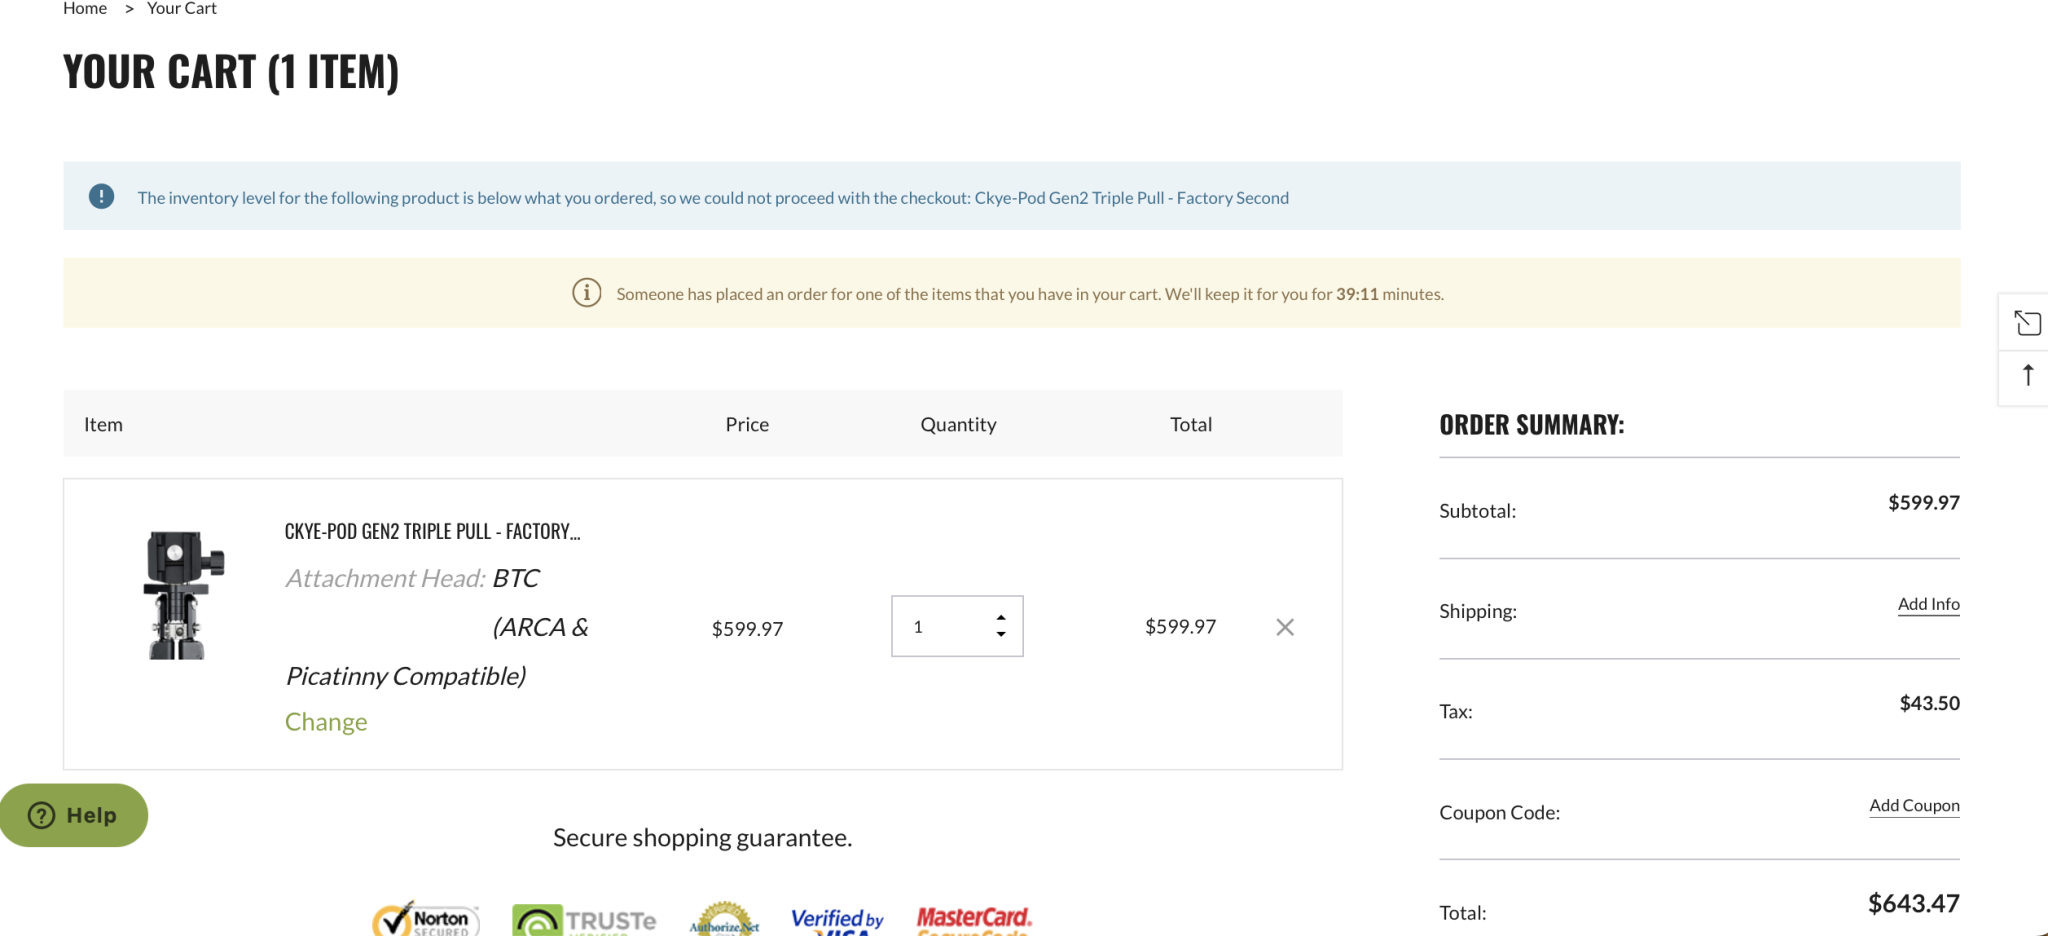Image resolution: width=2048 pixels, height=936 pixels.
Task: Click Add Coupon link
Action: click(1914, 806)
